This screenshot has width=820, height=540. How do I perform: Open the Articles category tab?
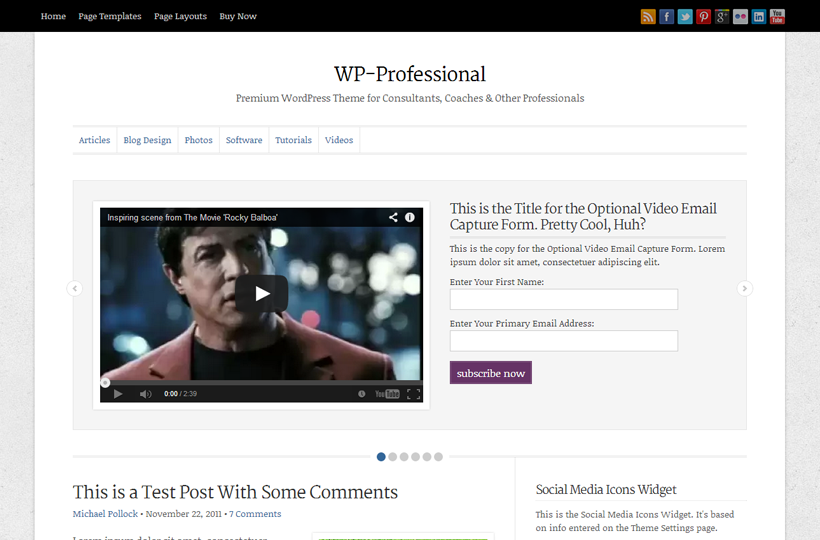click(95, 140)
